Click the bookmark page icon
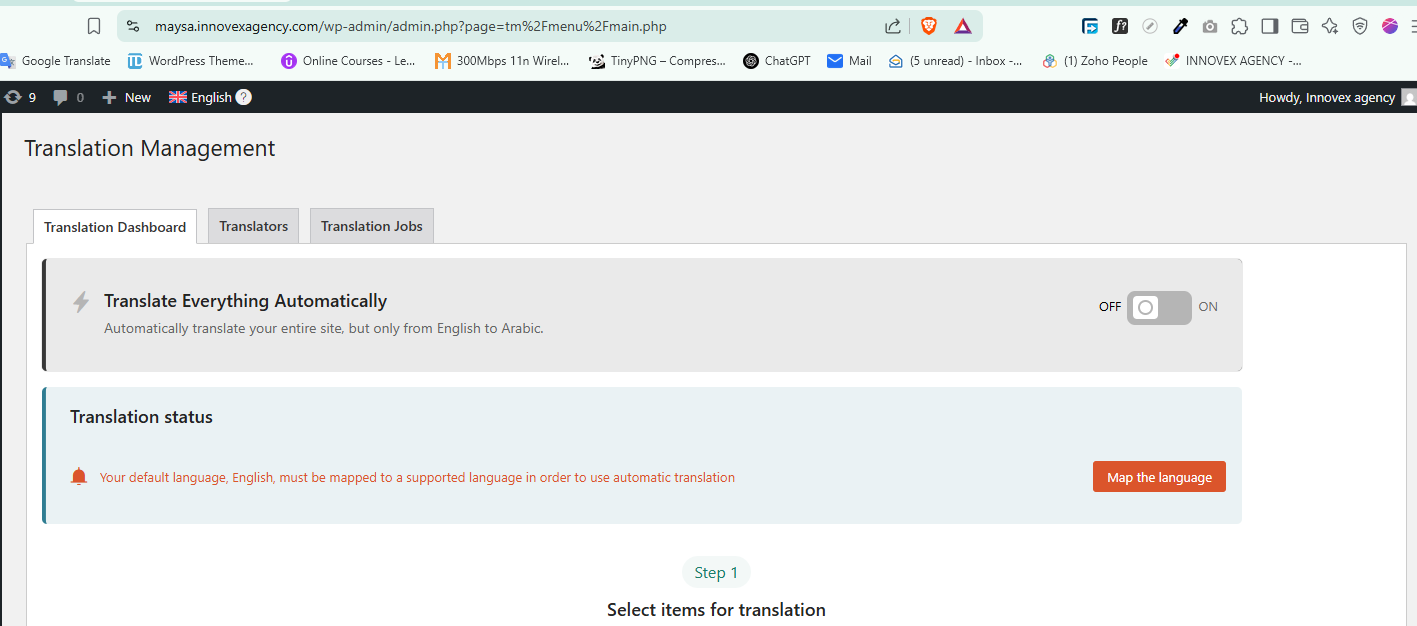1417x626 pixels. point(94,26)
